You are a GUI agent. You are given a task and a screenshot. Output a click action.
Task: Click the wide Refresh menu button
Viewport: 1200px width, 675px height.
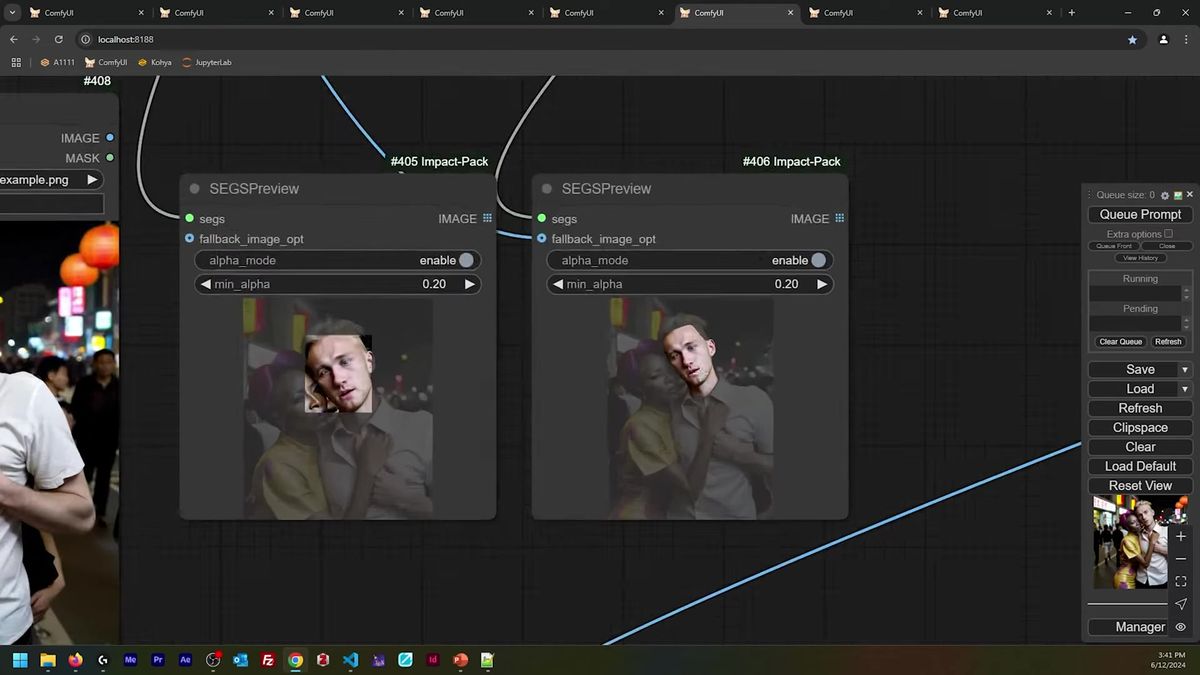(x=1140, y=408)
